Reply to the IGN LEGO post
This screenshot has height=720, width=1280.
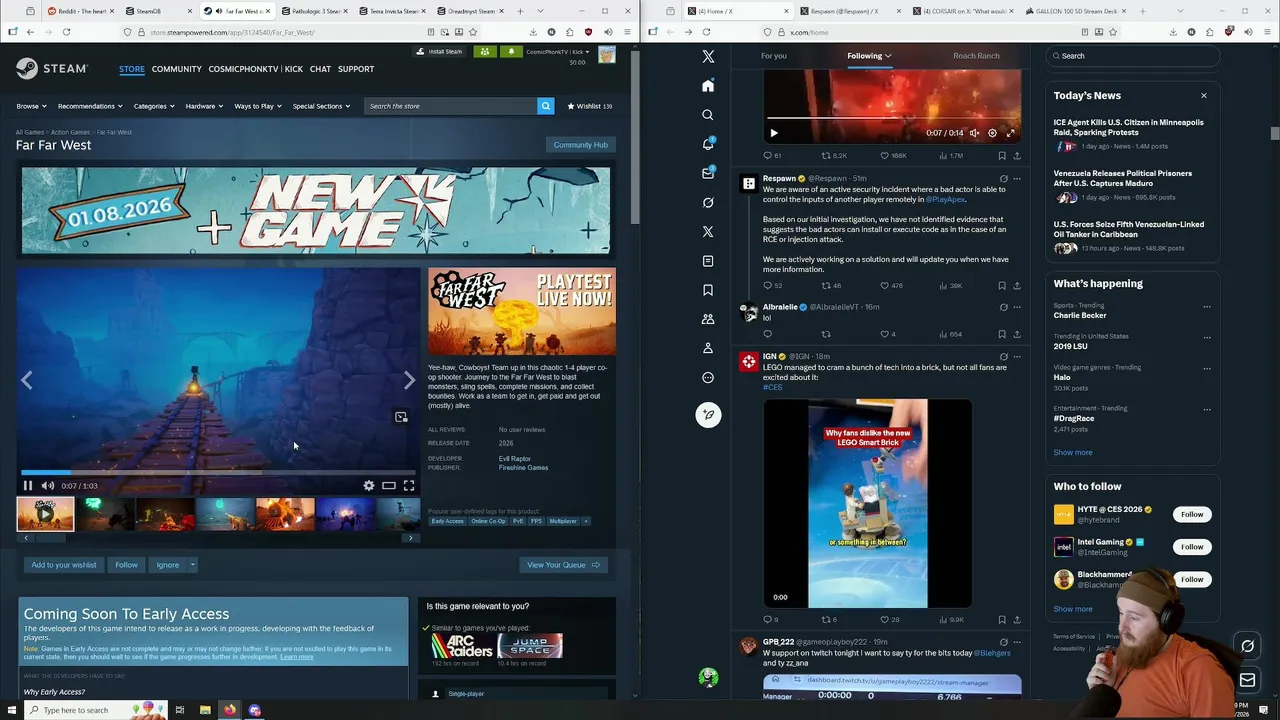point(768,620)
